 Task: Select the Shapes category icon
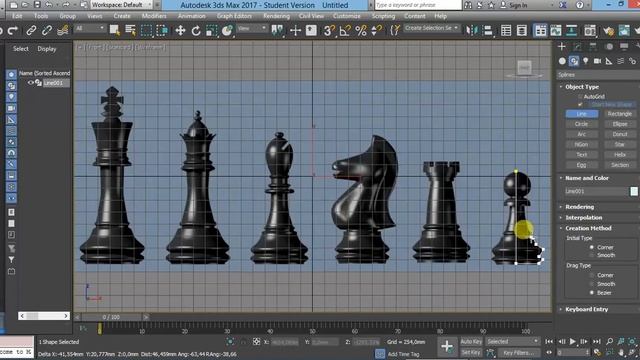(x=574, y=61)
